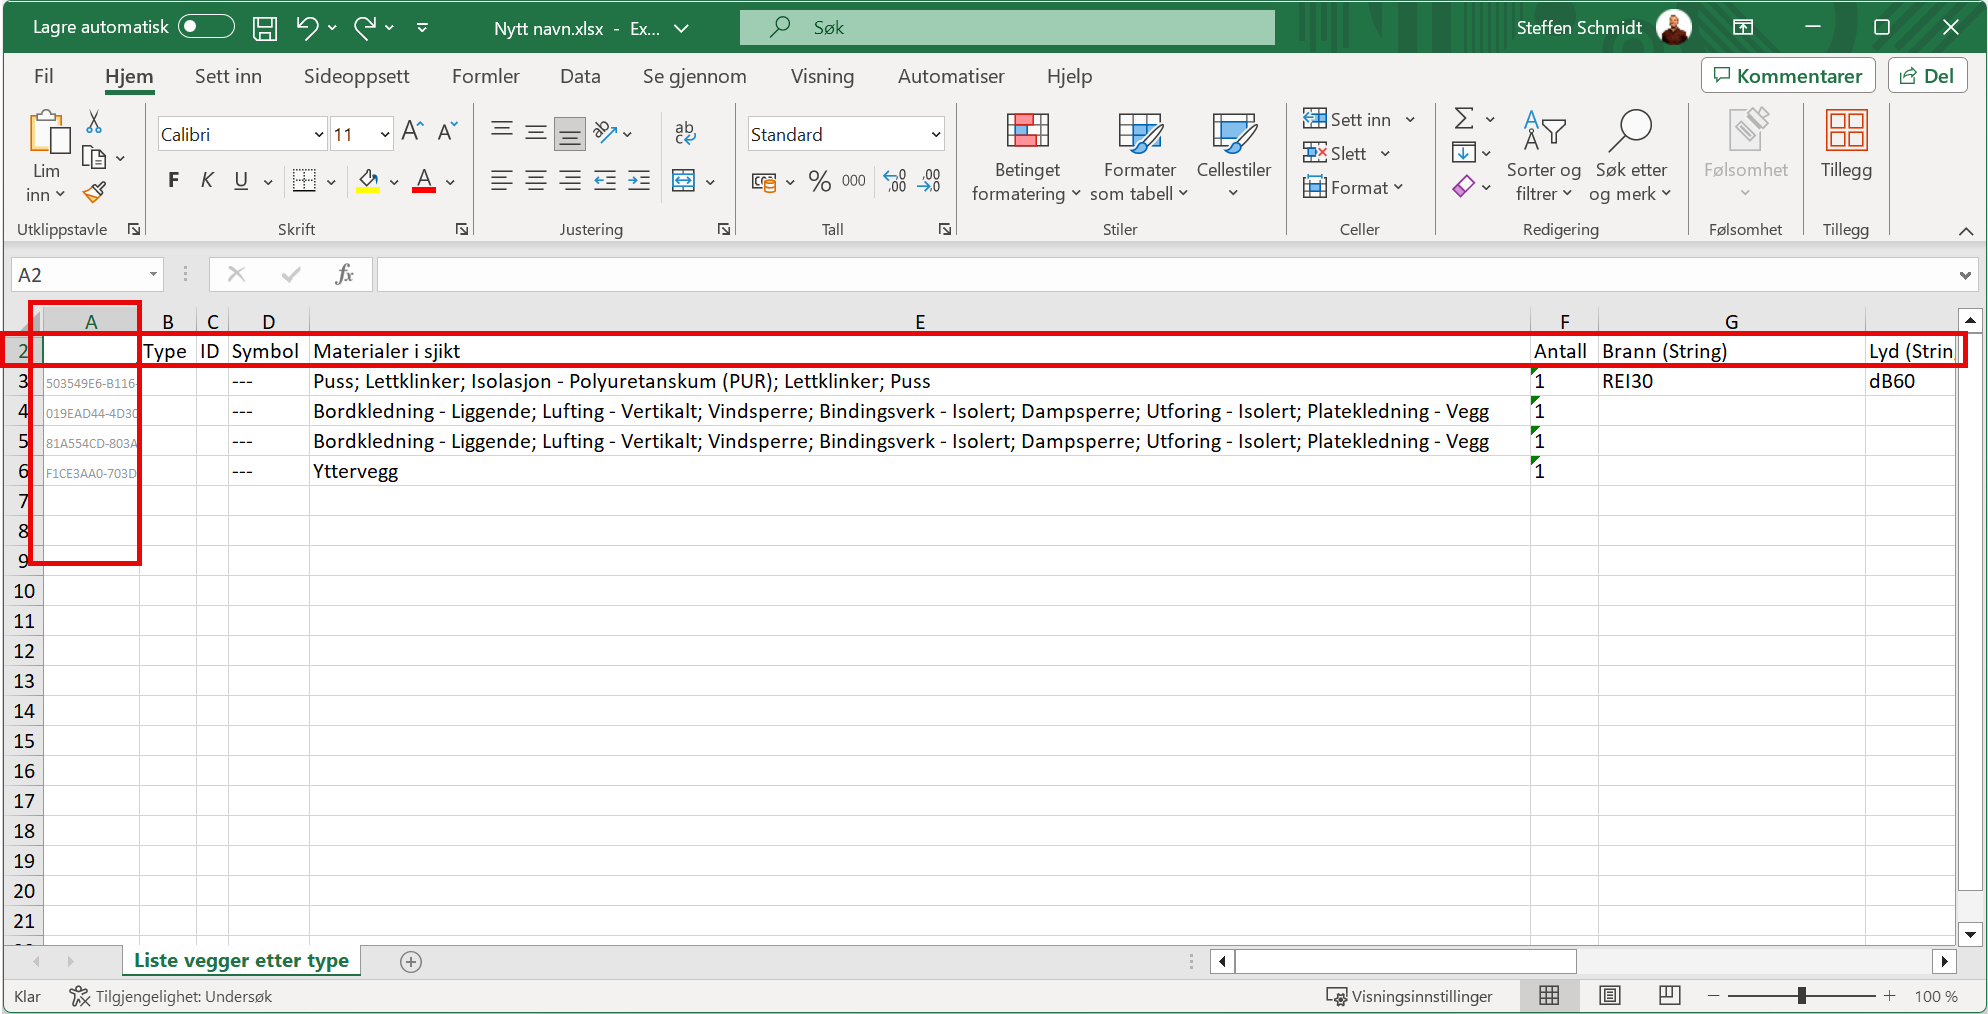Click the borders grid icon

point(304,181)
